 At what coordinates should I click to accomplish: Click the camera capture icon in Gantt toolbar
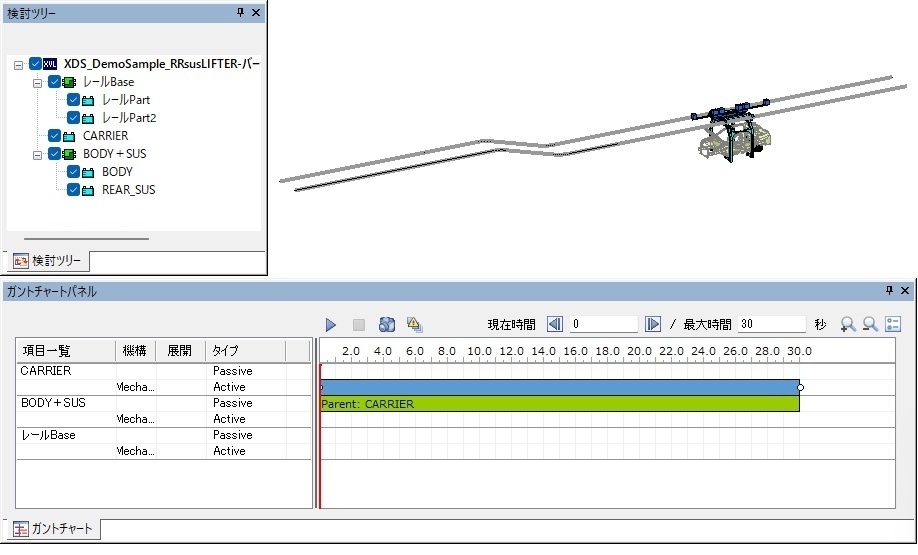387,325
